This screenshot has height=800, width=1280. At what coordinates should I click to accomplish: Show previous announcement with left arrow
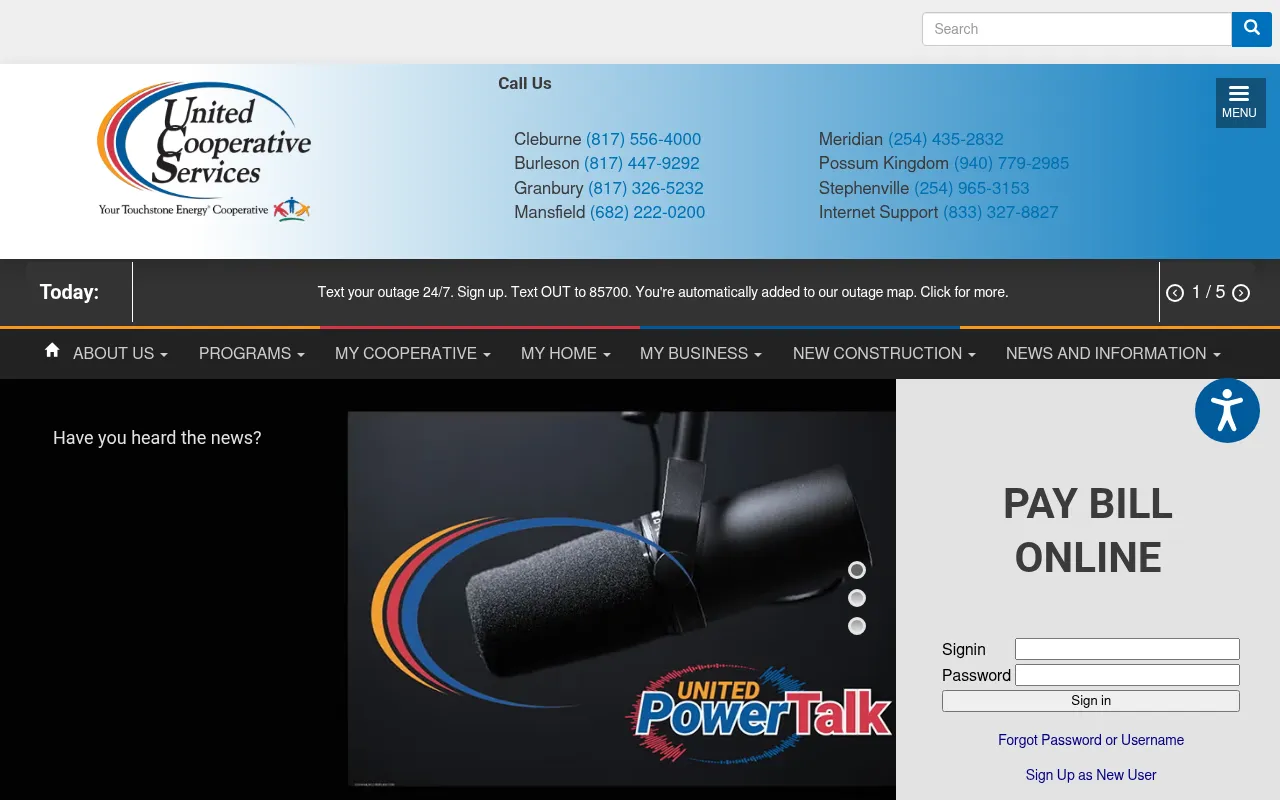[x=1175, y=293]
